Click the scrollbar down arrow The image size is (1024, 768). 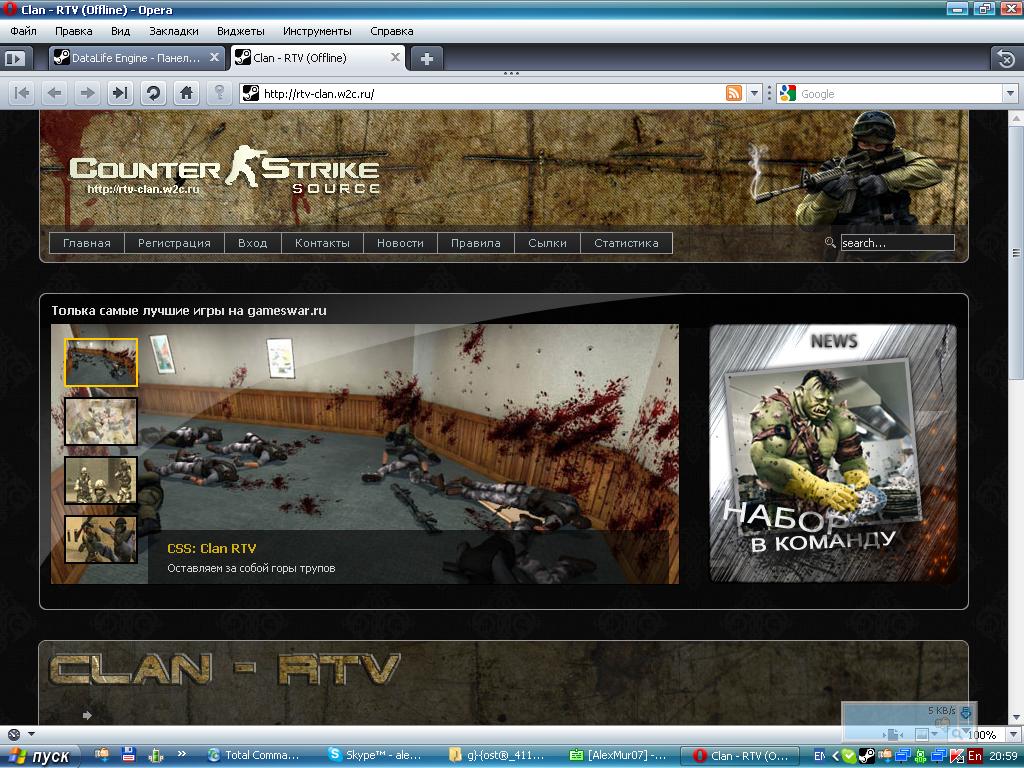point(1016,718)
